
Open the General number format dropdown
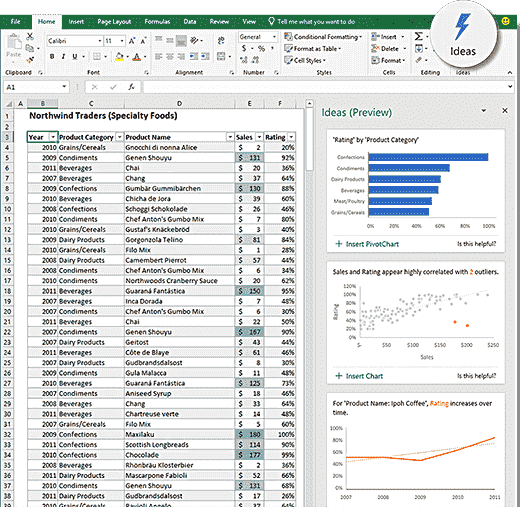tap(274, 37)
